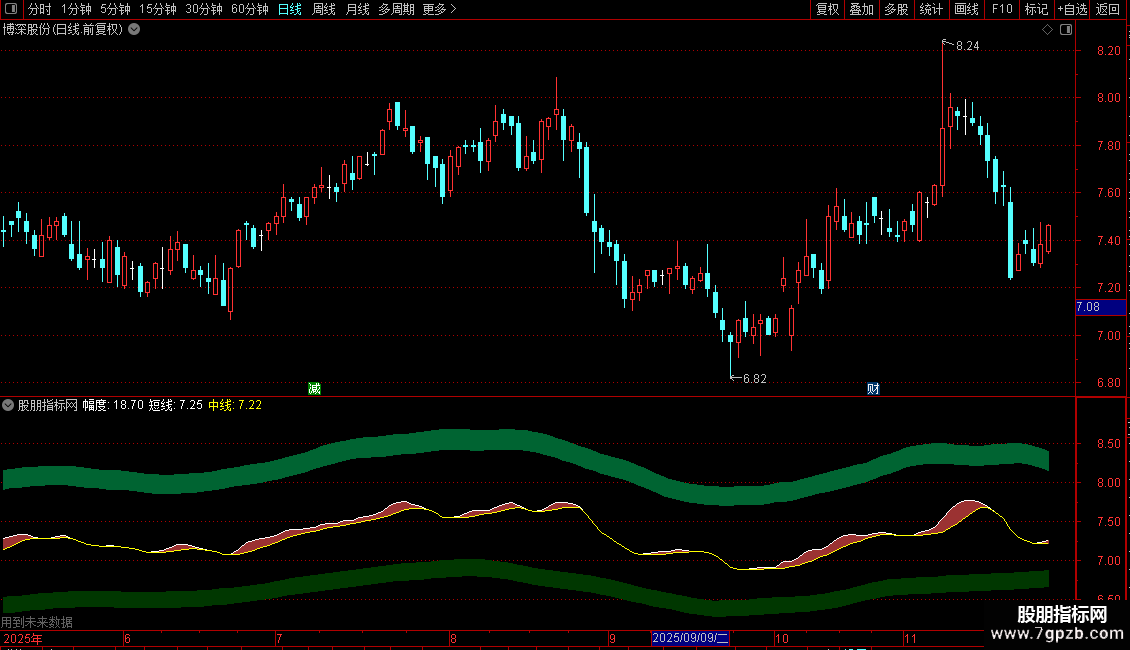Image resolution: width=1130 pixels, height=650 pixels.
Task: Click the 7.08 price marker on the axis
Action: (x=1100, y=307)
